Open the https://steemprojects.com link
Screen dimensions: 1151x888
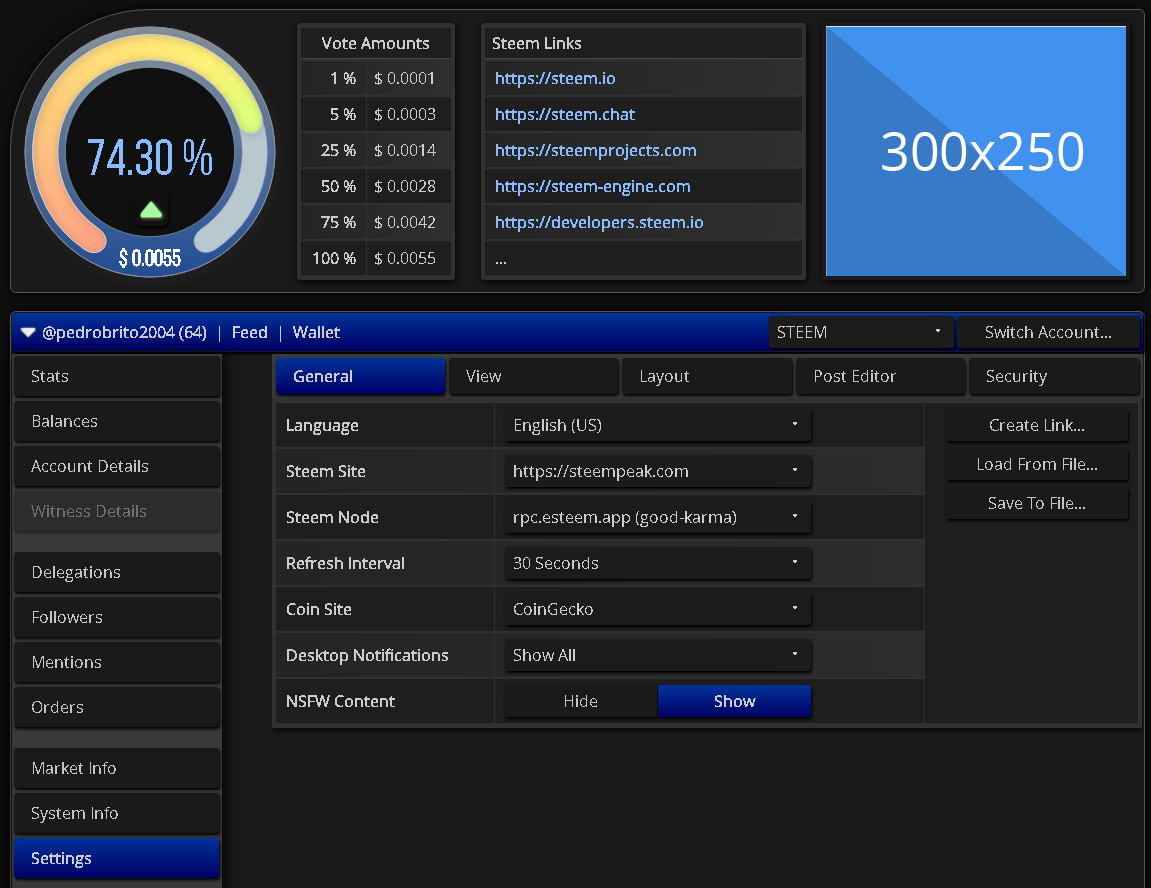coord(595,150)
